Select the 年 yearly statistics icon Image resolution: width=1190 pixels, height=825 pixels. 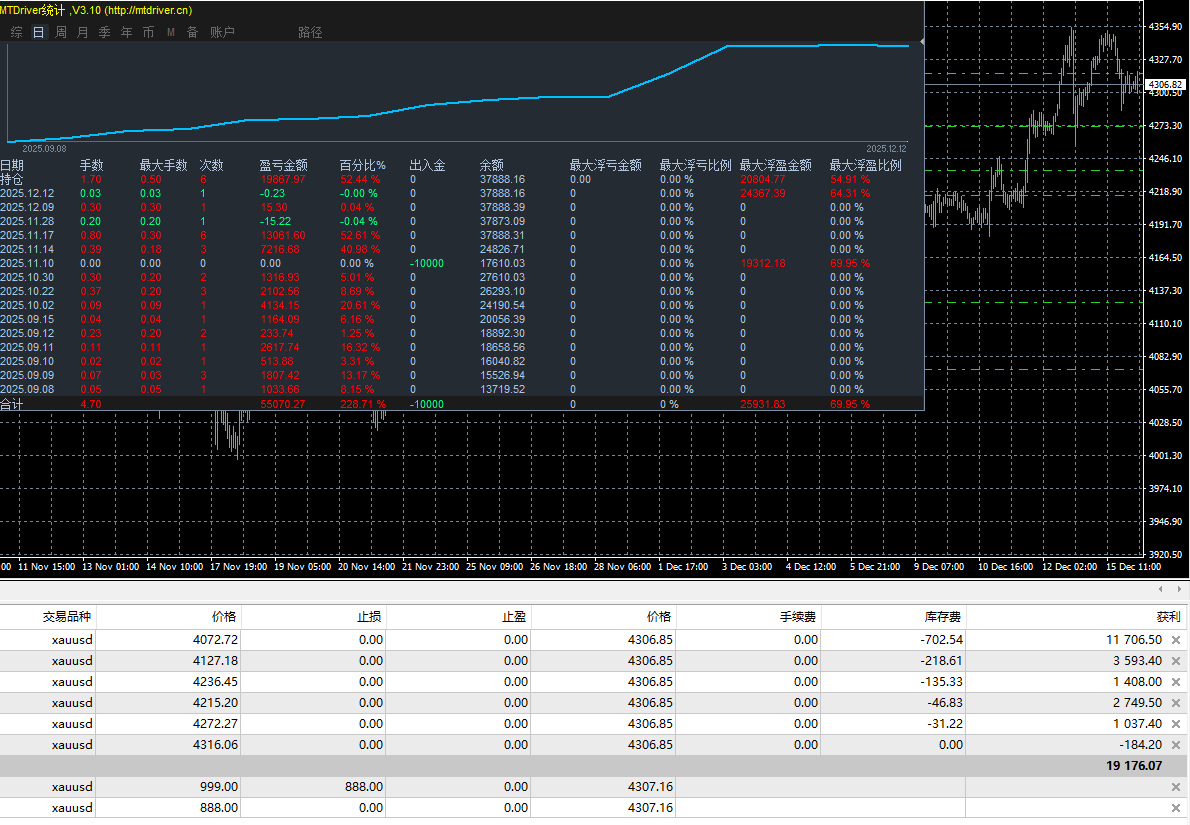[x=125, y=31]
